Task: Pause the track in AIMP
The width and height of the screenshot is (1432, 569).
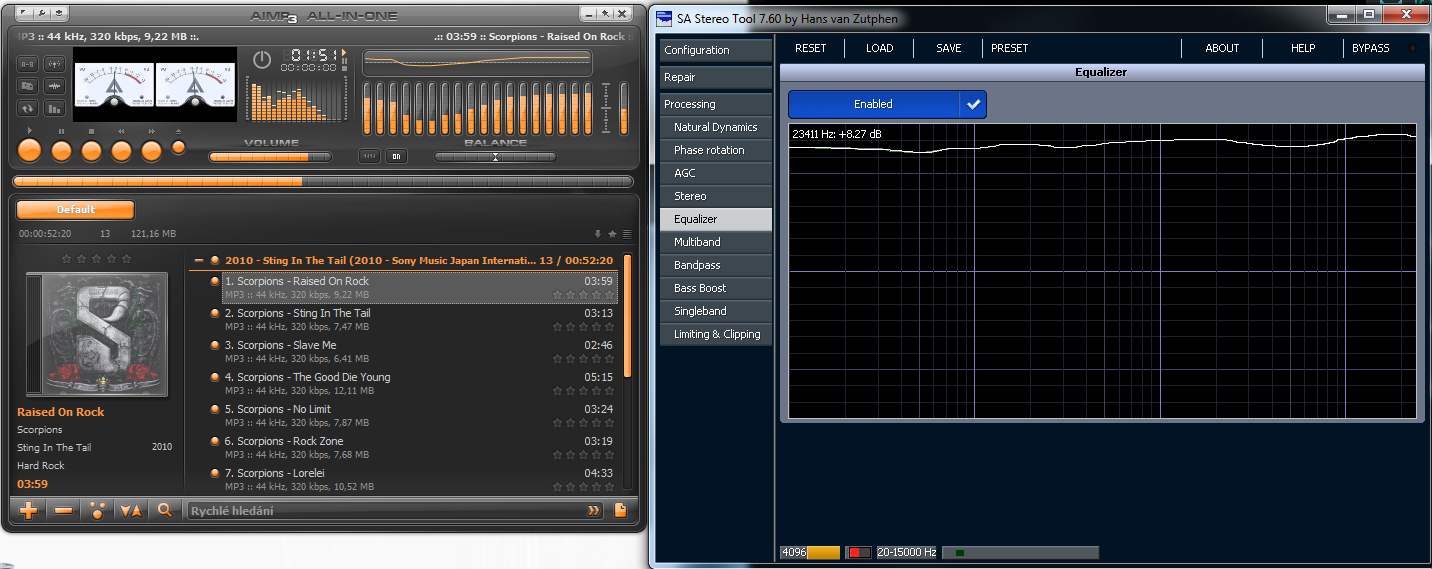Action: [61, 150]
